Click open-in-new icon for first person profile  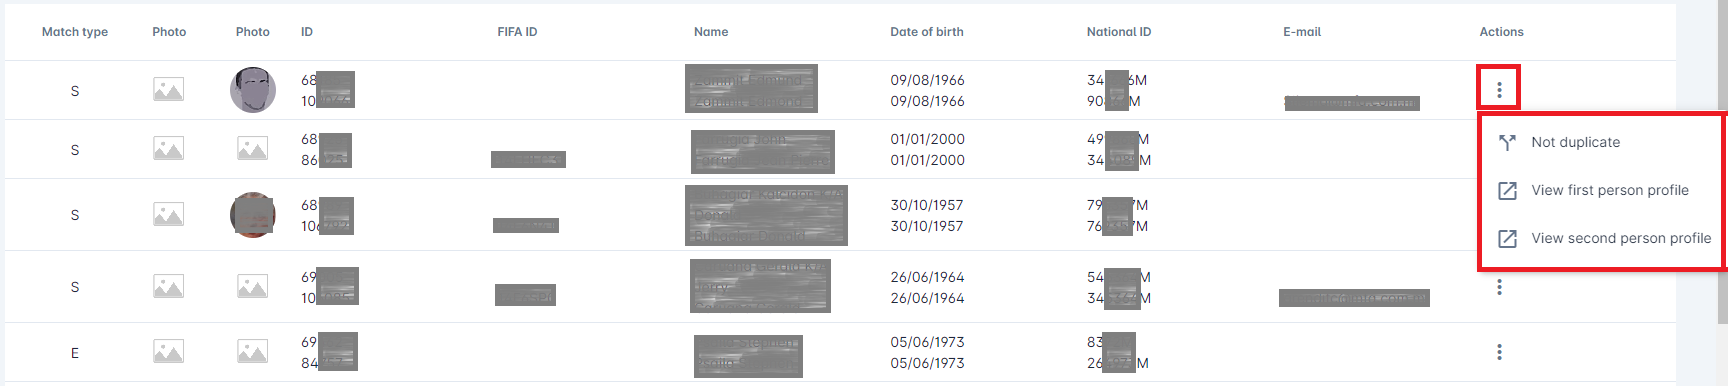[x=1507, y=190]
